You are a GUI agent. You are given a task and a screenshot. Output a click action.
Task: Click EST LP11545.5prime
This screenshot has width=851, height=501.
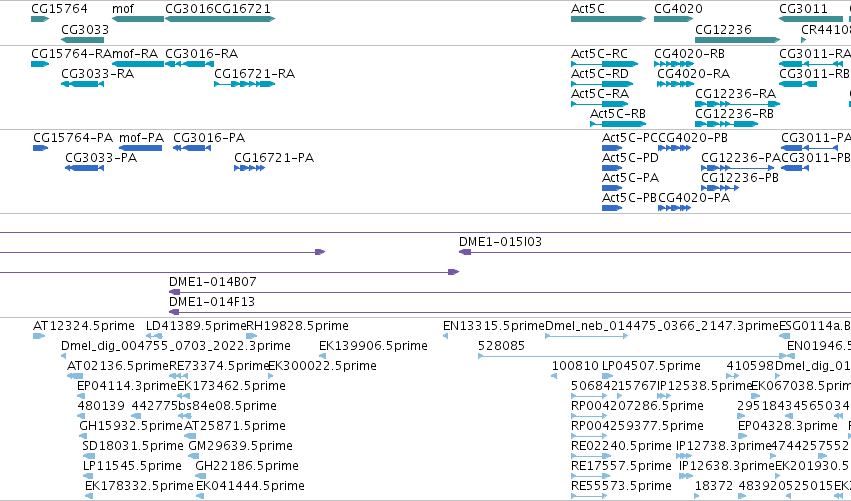pyautogui.click(x=132, y=467)
